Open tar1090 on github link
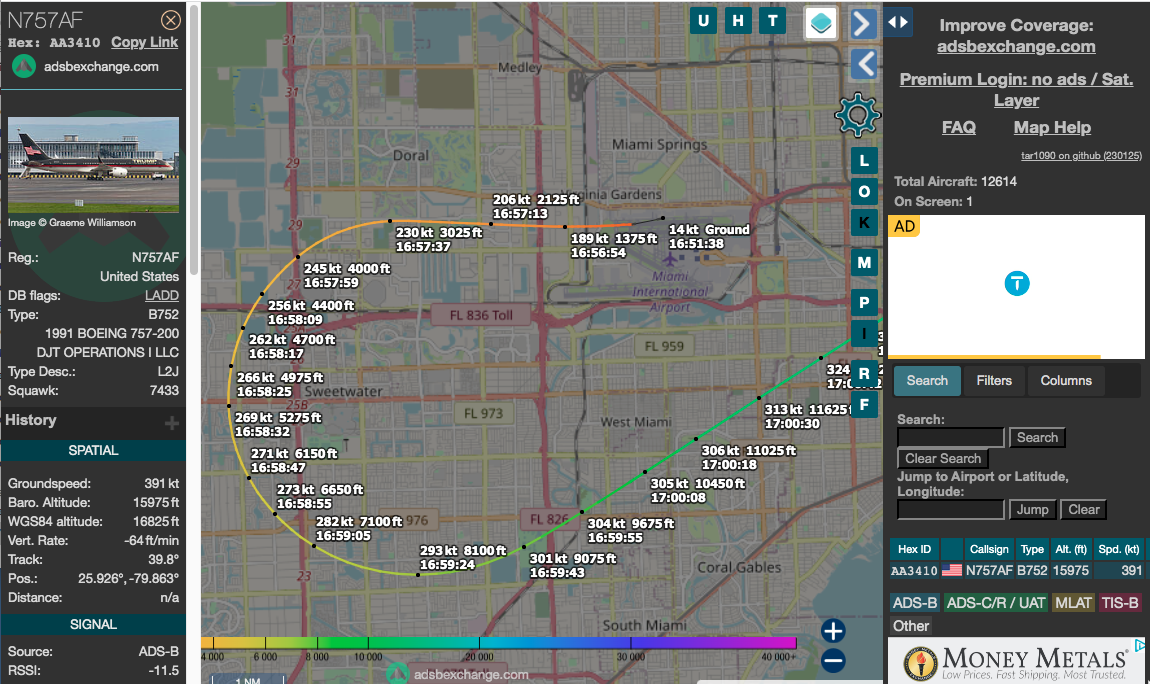 [1081, 155]
